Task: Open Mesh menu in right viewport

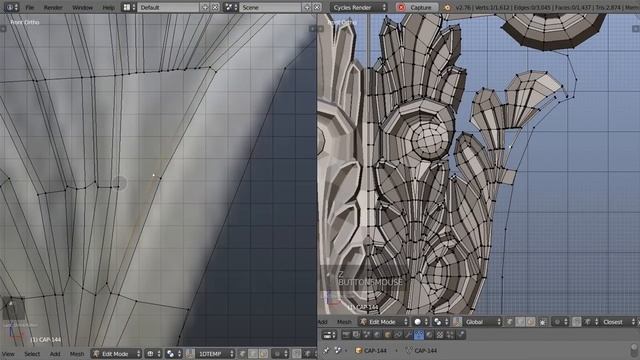Action: (344, 322)
